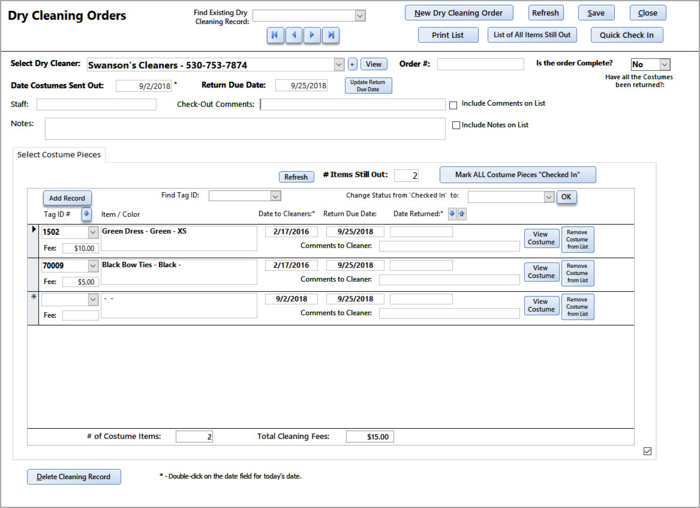Viewport: 700px width, 508px height.
Task: Click Comments to Cleaner field for Green Dress
Action: point(449,246)
